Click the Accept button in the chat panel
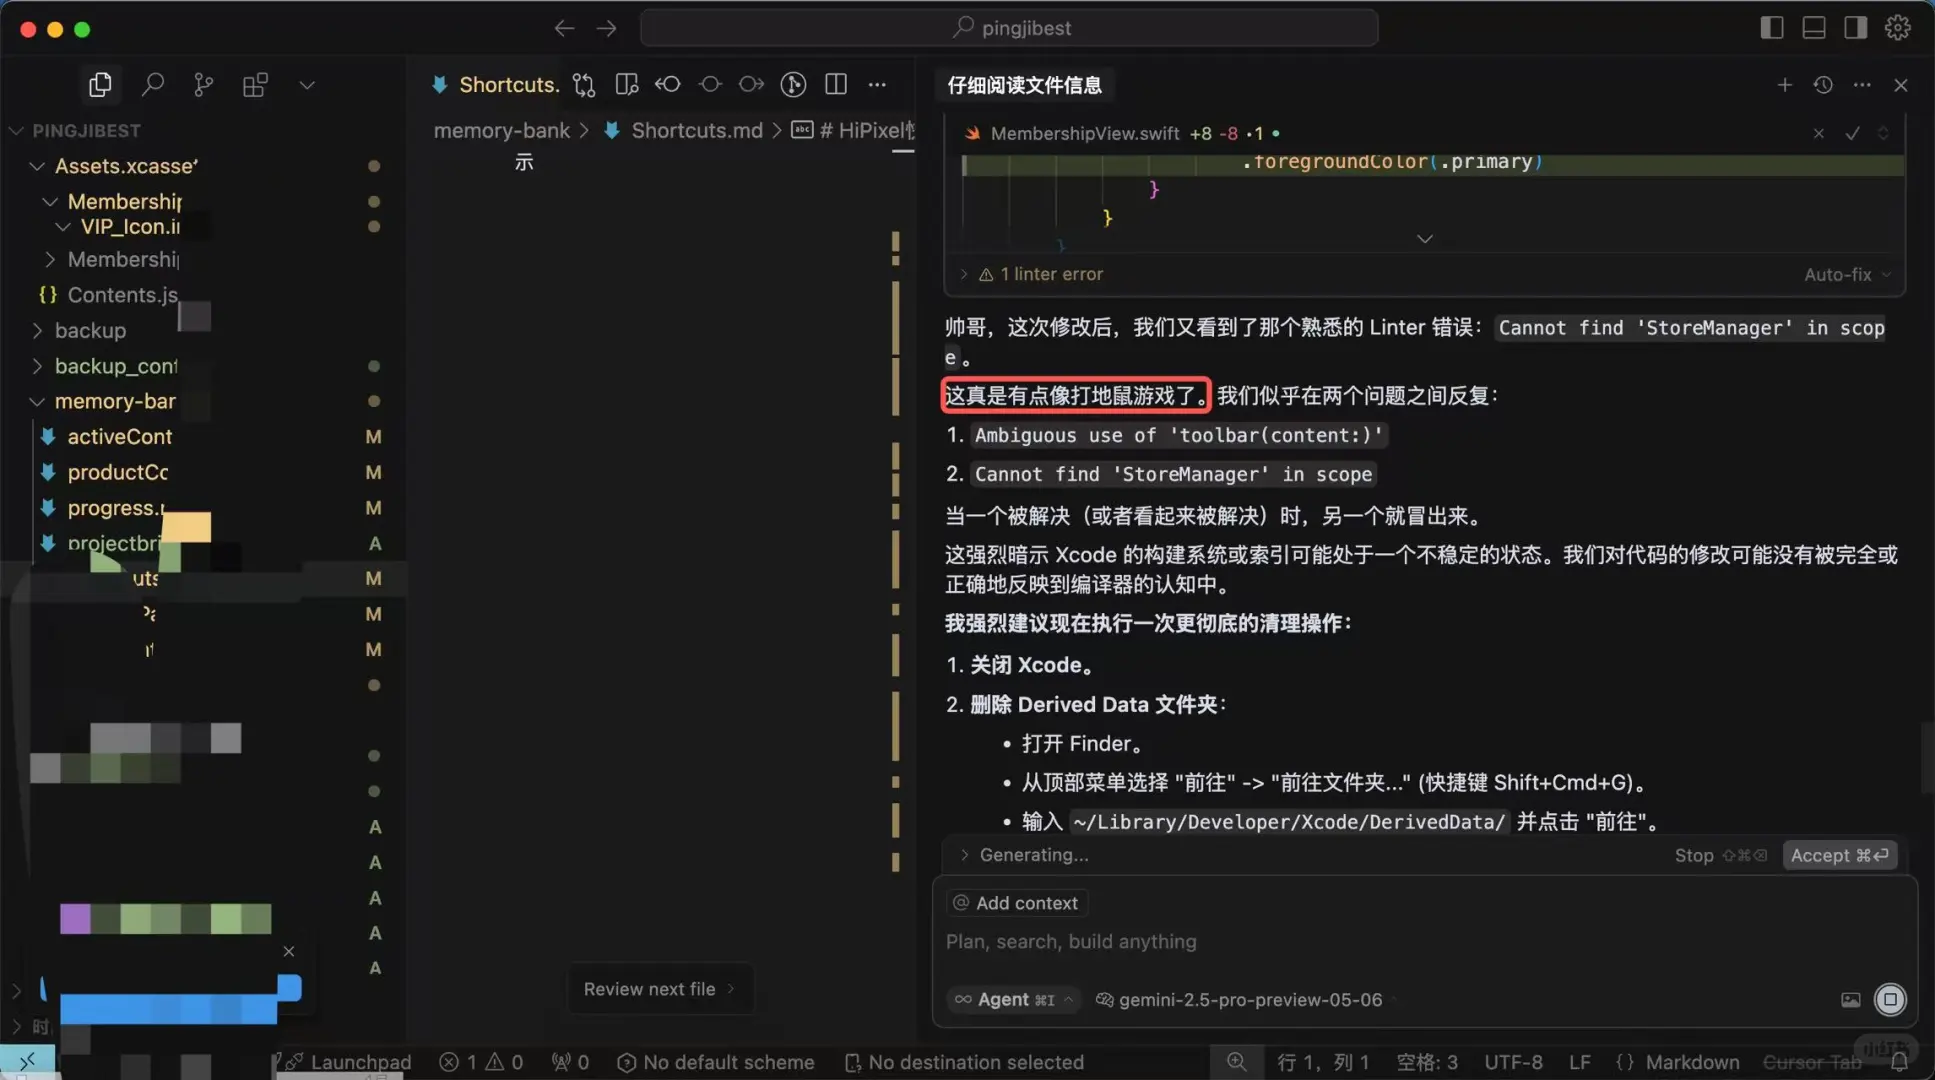 point(1838,855)
